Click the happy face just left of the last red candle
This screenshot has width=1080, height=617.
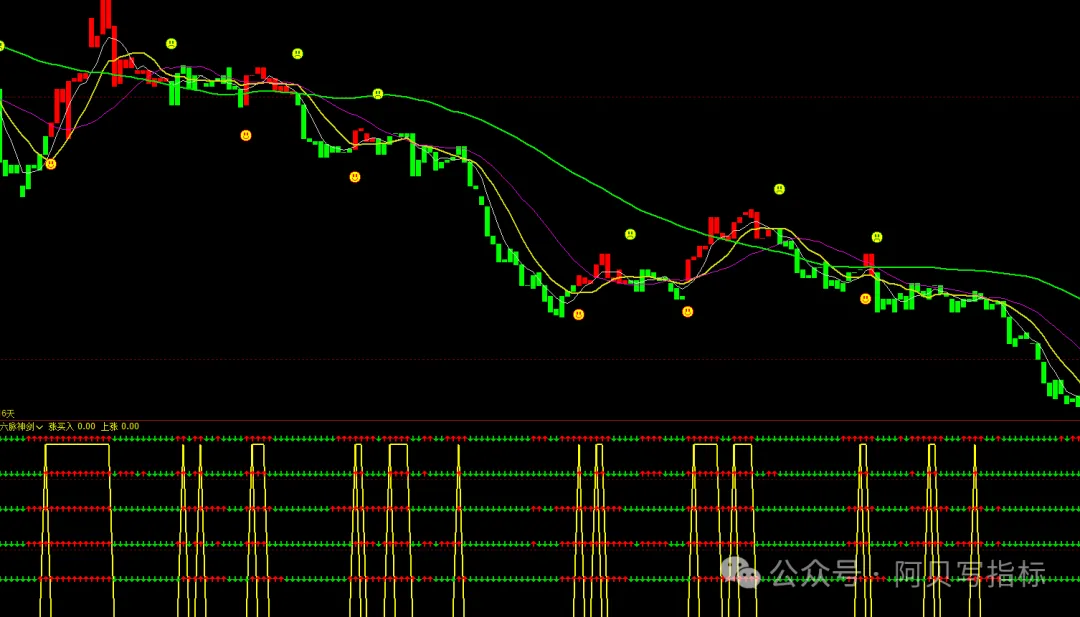click(866, 299)
